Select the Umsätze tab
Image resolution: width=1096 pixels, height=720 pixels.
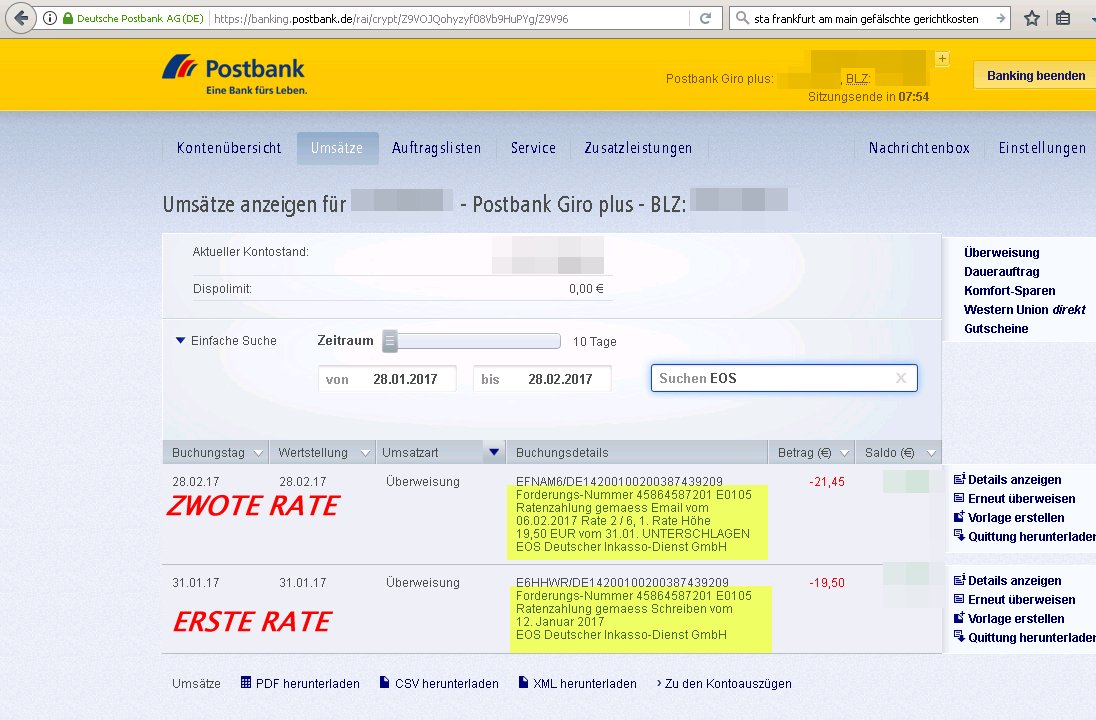(x=338, y=148)
